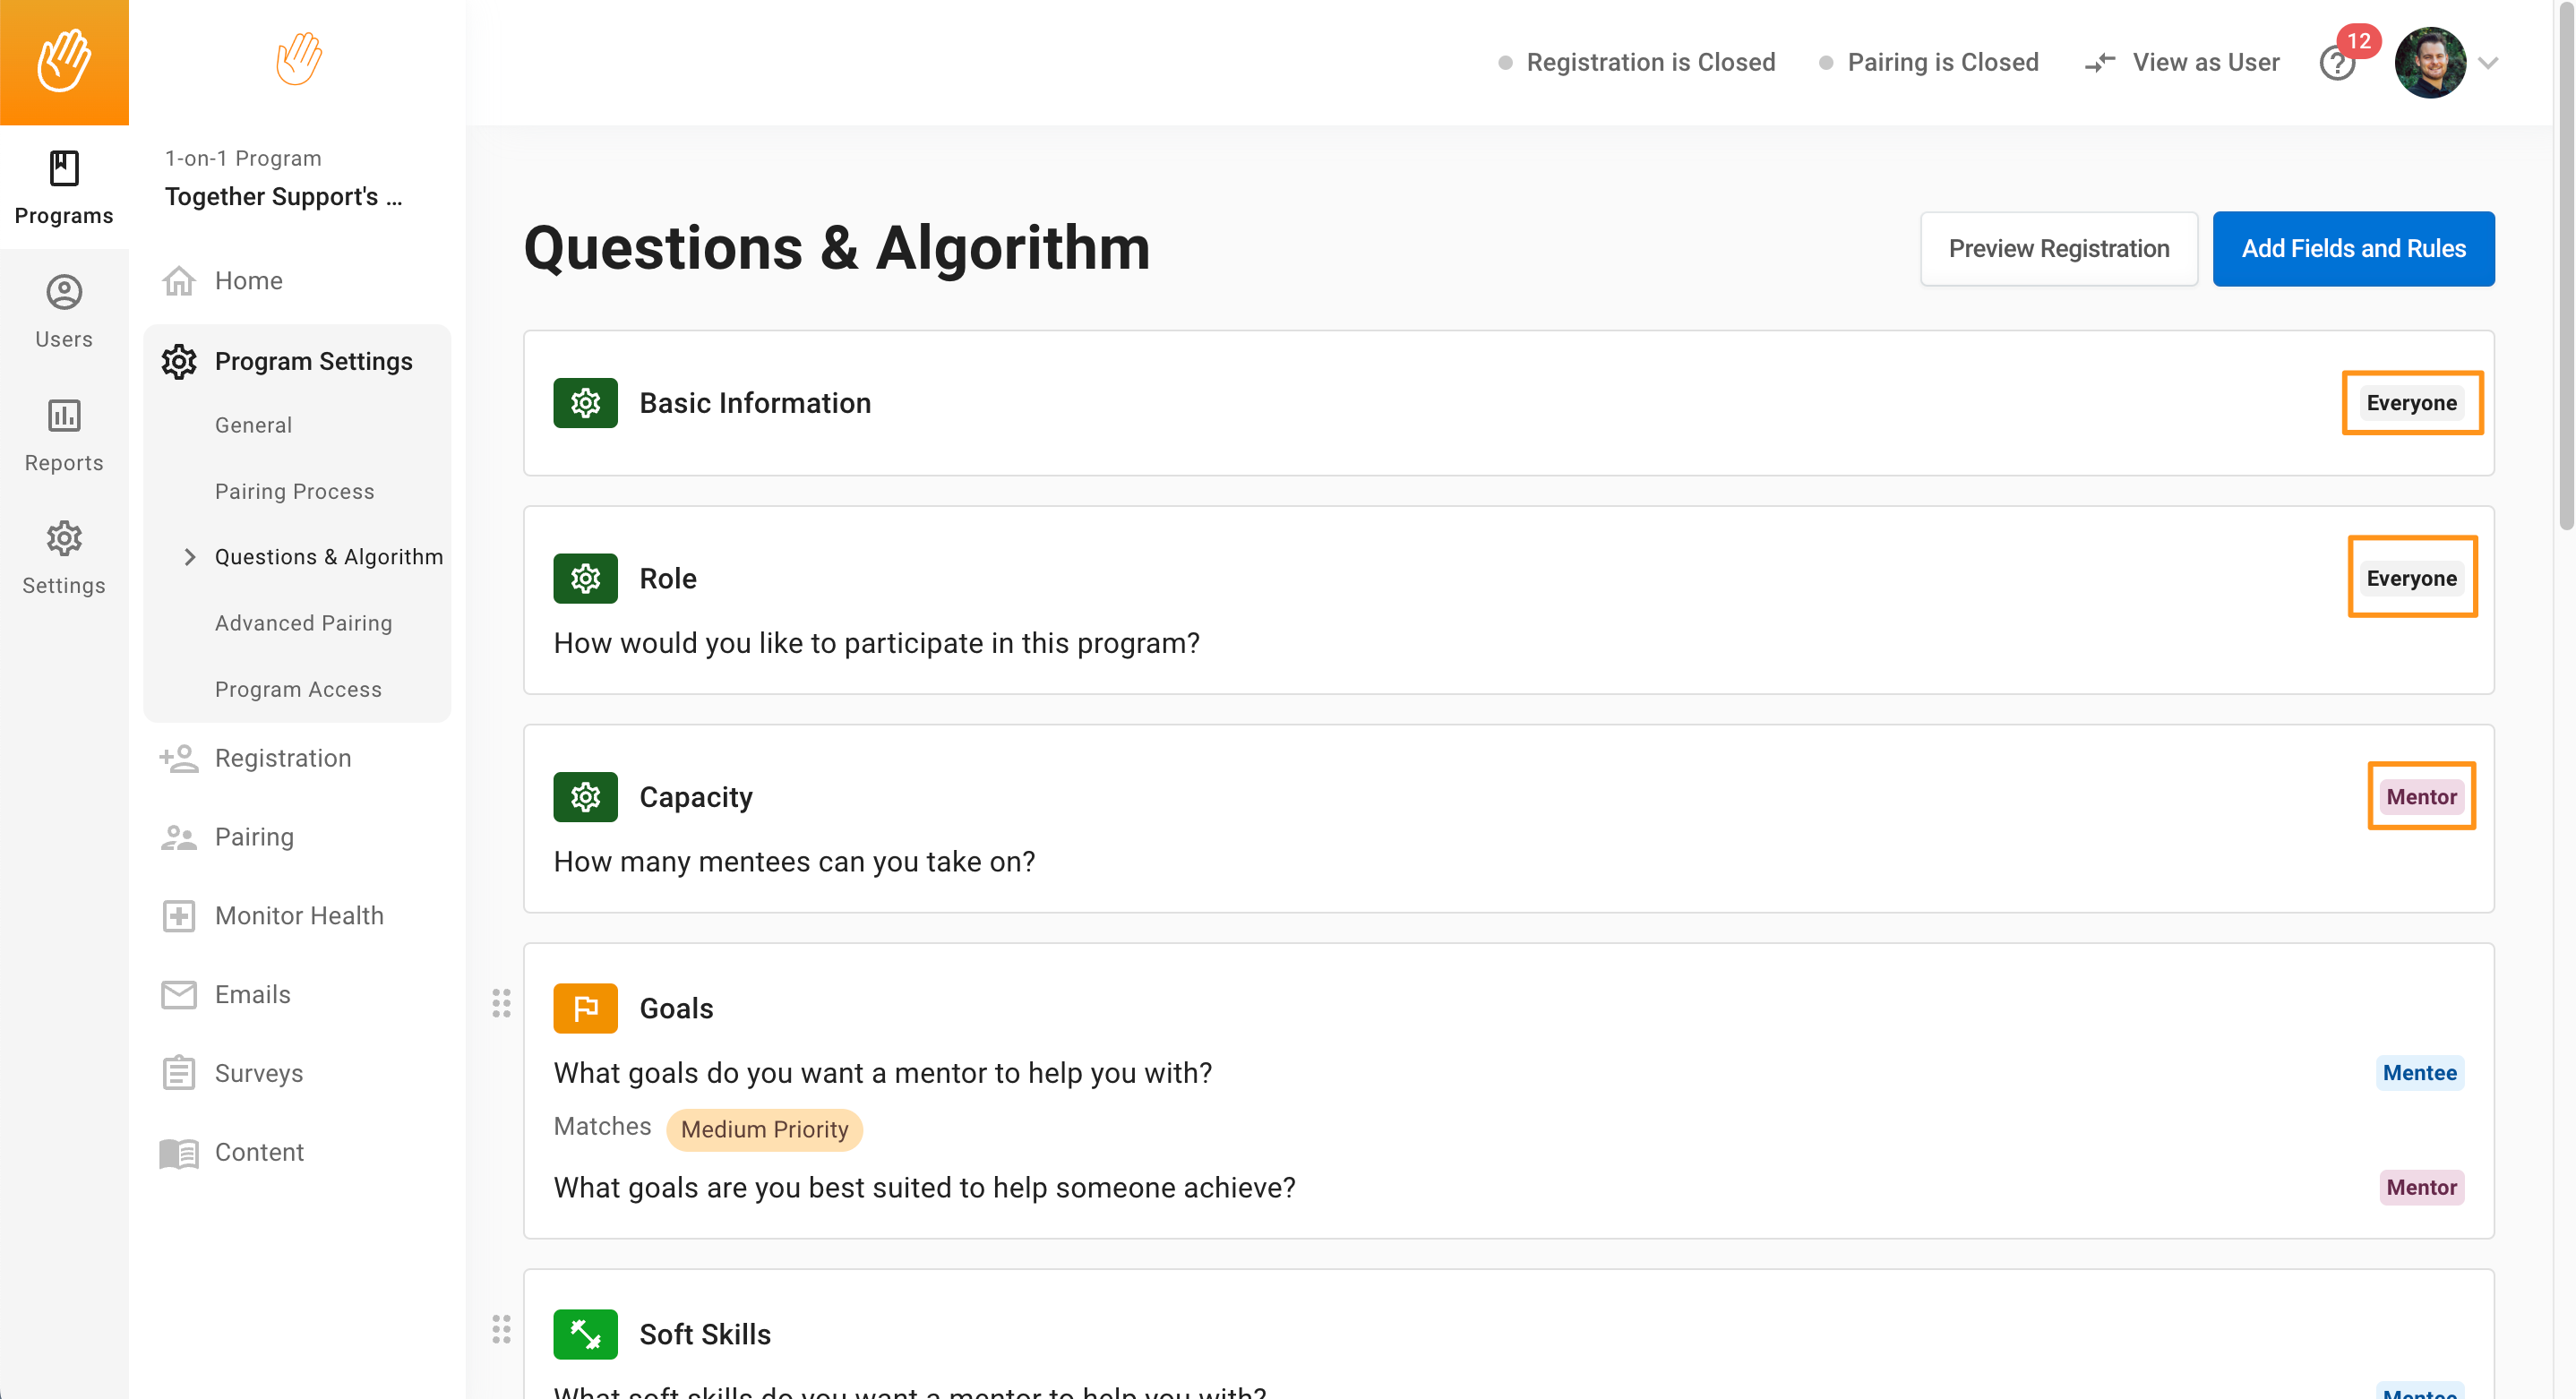Click the Mentor tag in Goals card
This screenshot has width=2576, height=1399.
pos(2421,1187)
